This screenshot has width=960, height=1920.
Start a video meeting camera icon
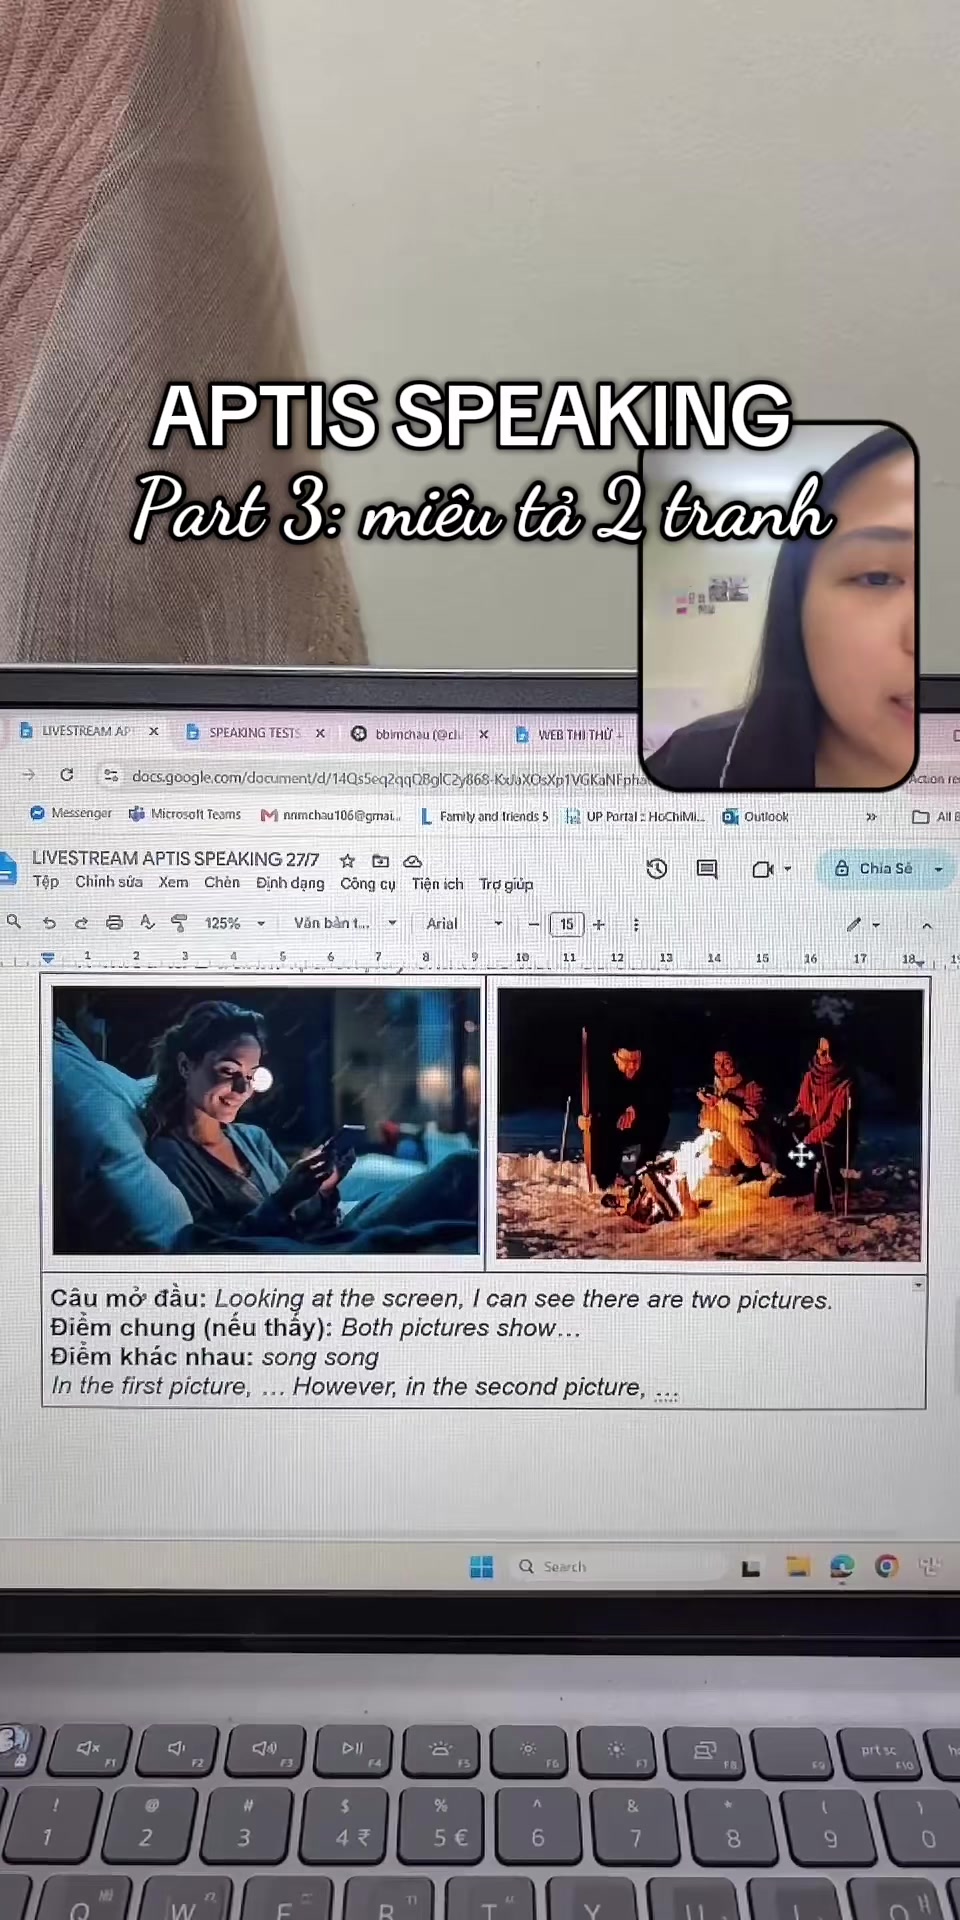click(763, 869)
